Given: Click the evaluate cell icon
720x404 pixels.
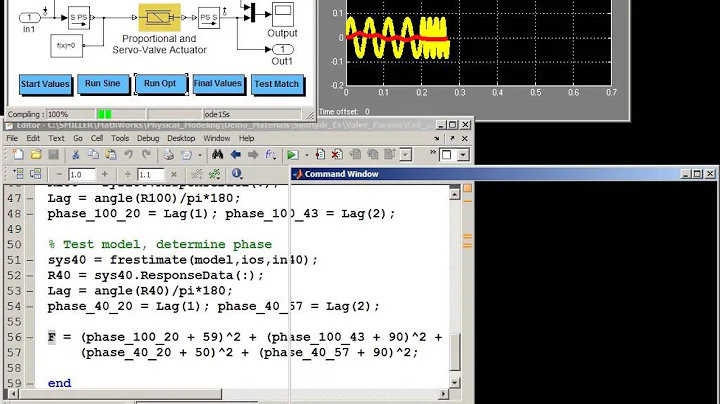Looking at the screenshot, I should click(18, 174).
